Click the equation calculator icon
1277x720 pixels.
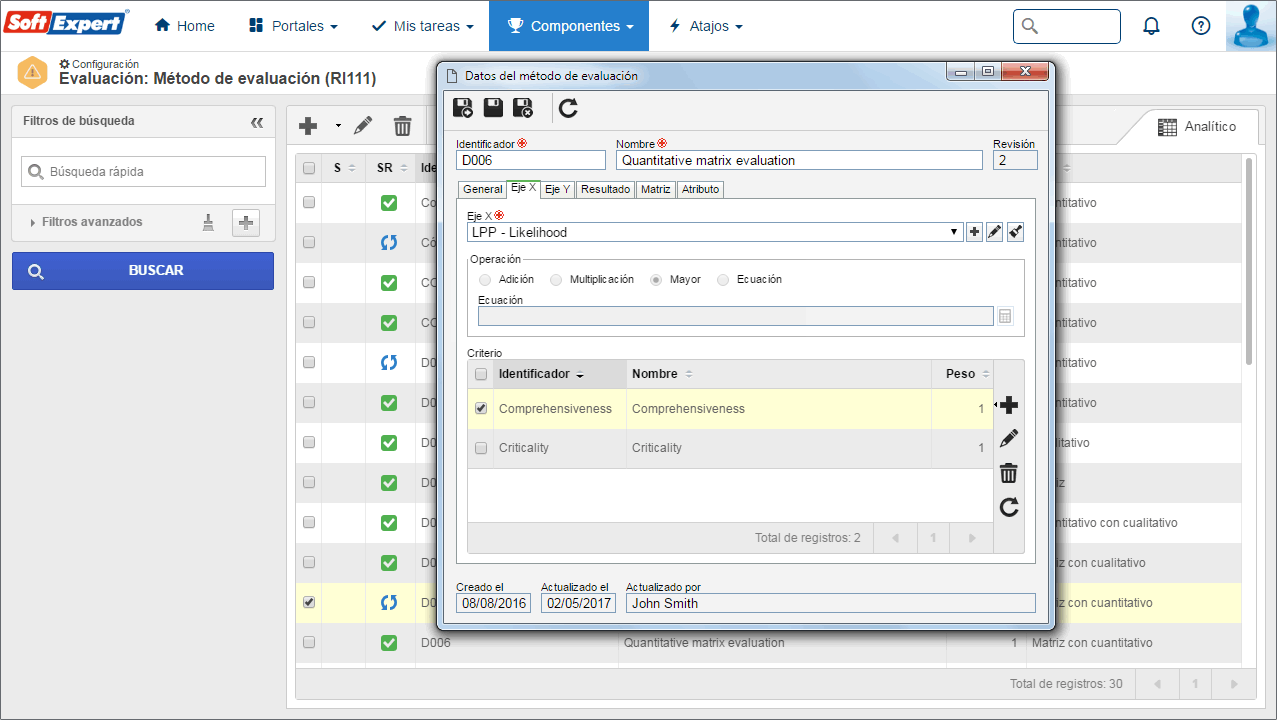[1005, 316]
